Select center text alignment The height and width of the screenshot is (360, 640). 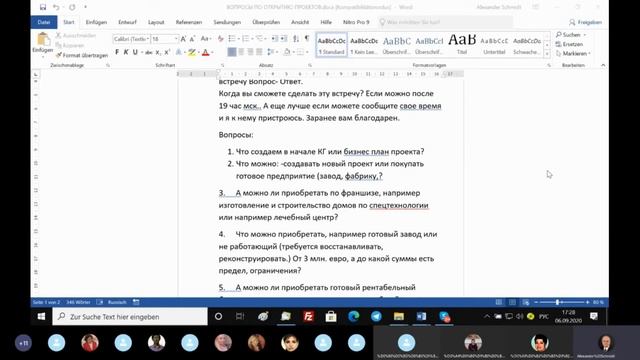coord(241,52)
